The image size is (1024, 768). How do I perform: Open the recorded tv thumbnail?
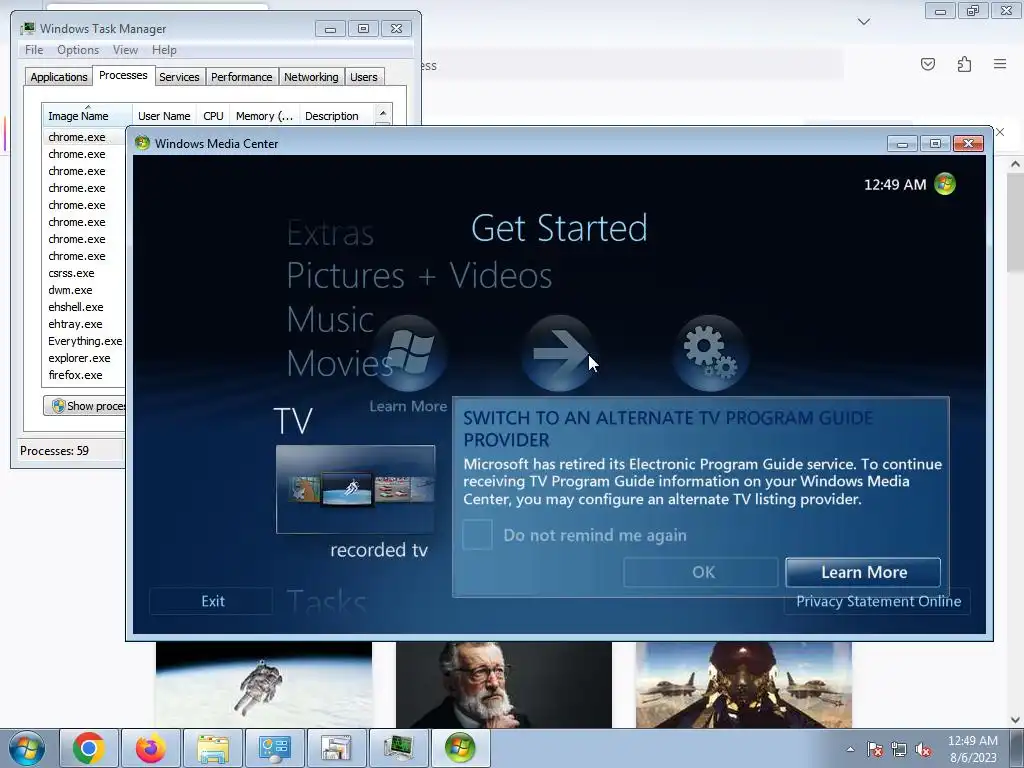point(356,489)
